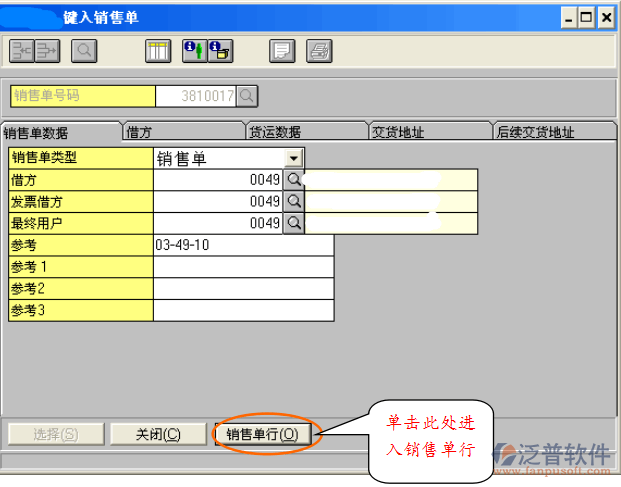The image size is (621, 487).
Task: Maximize the 键入销售单 window
Action: click(586, 18)
